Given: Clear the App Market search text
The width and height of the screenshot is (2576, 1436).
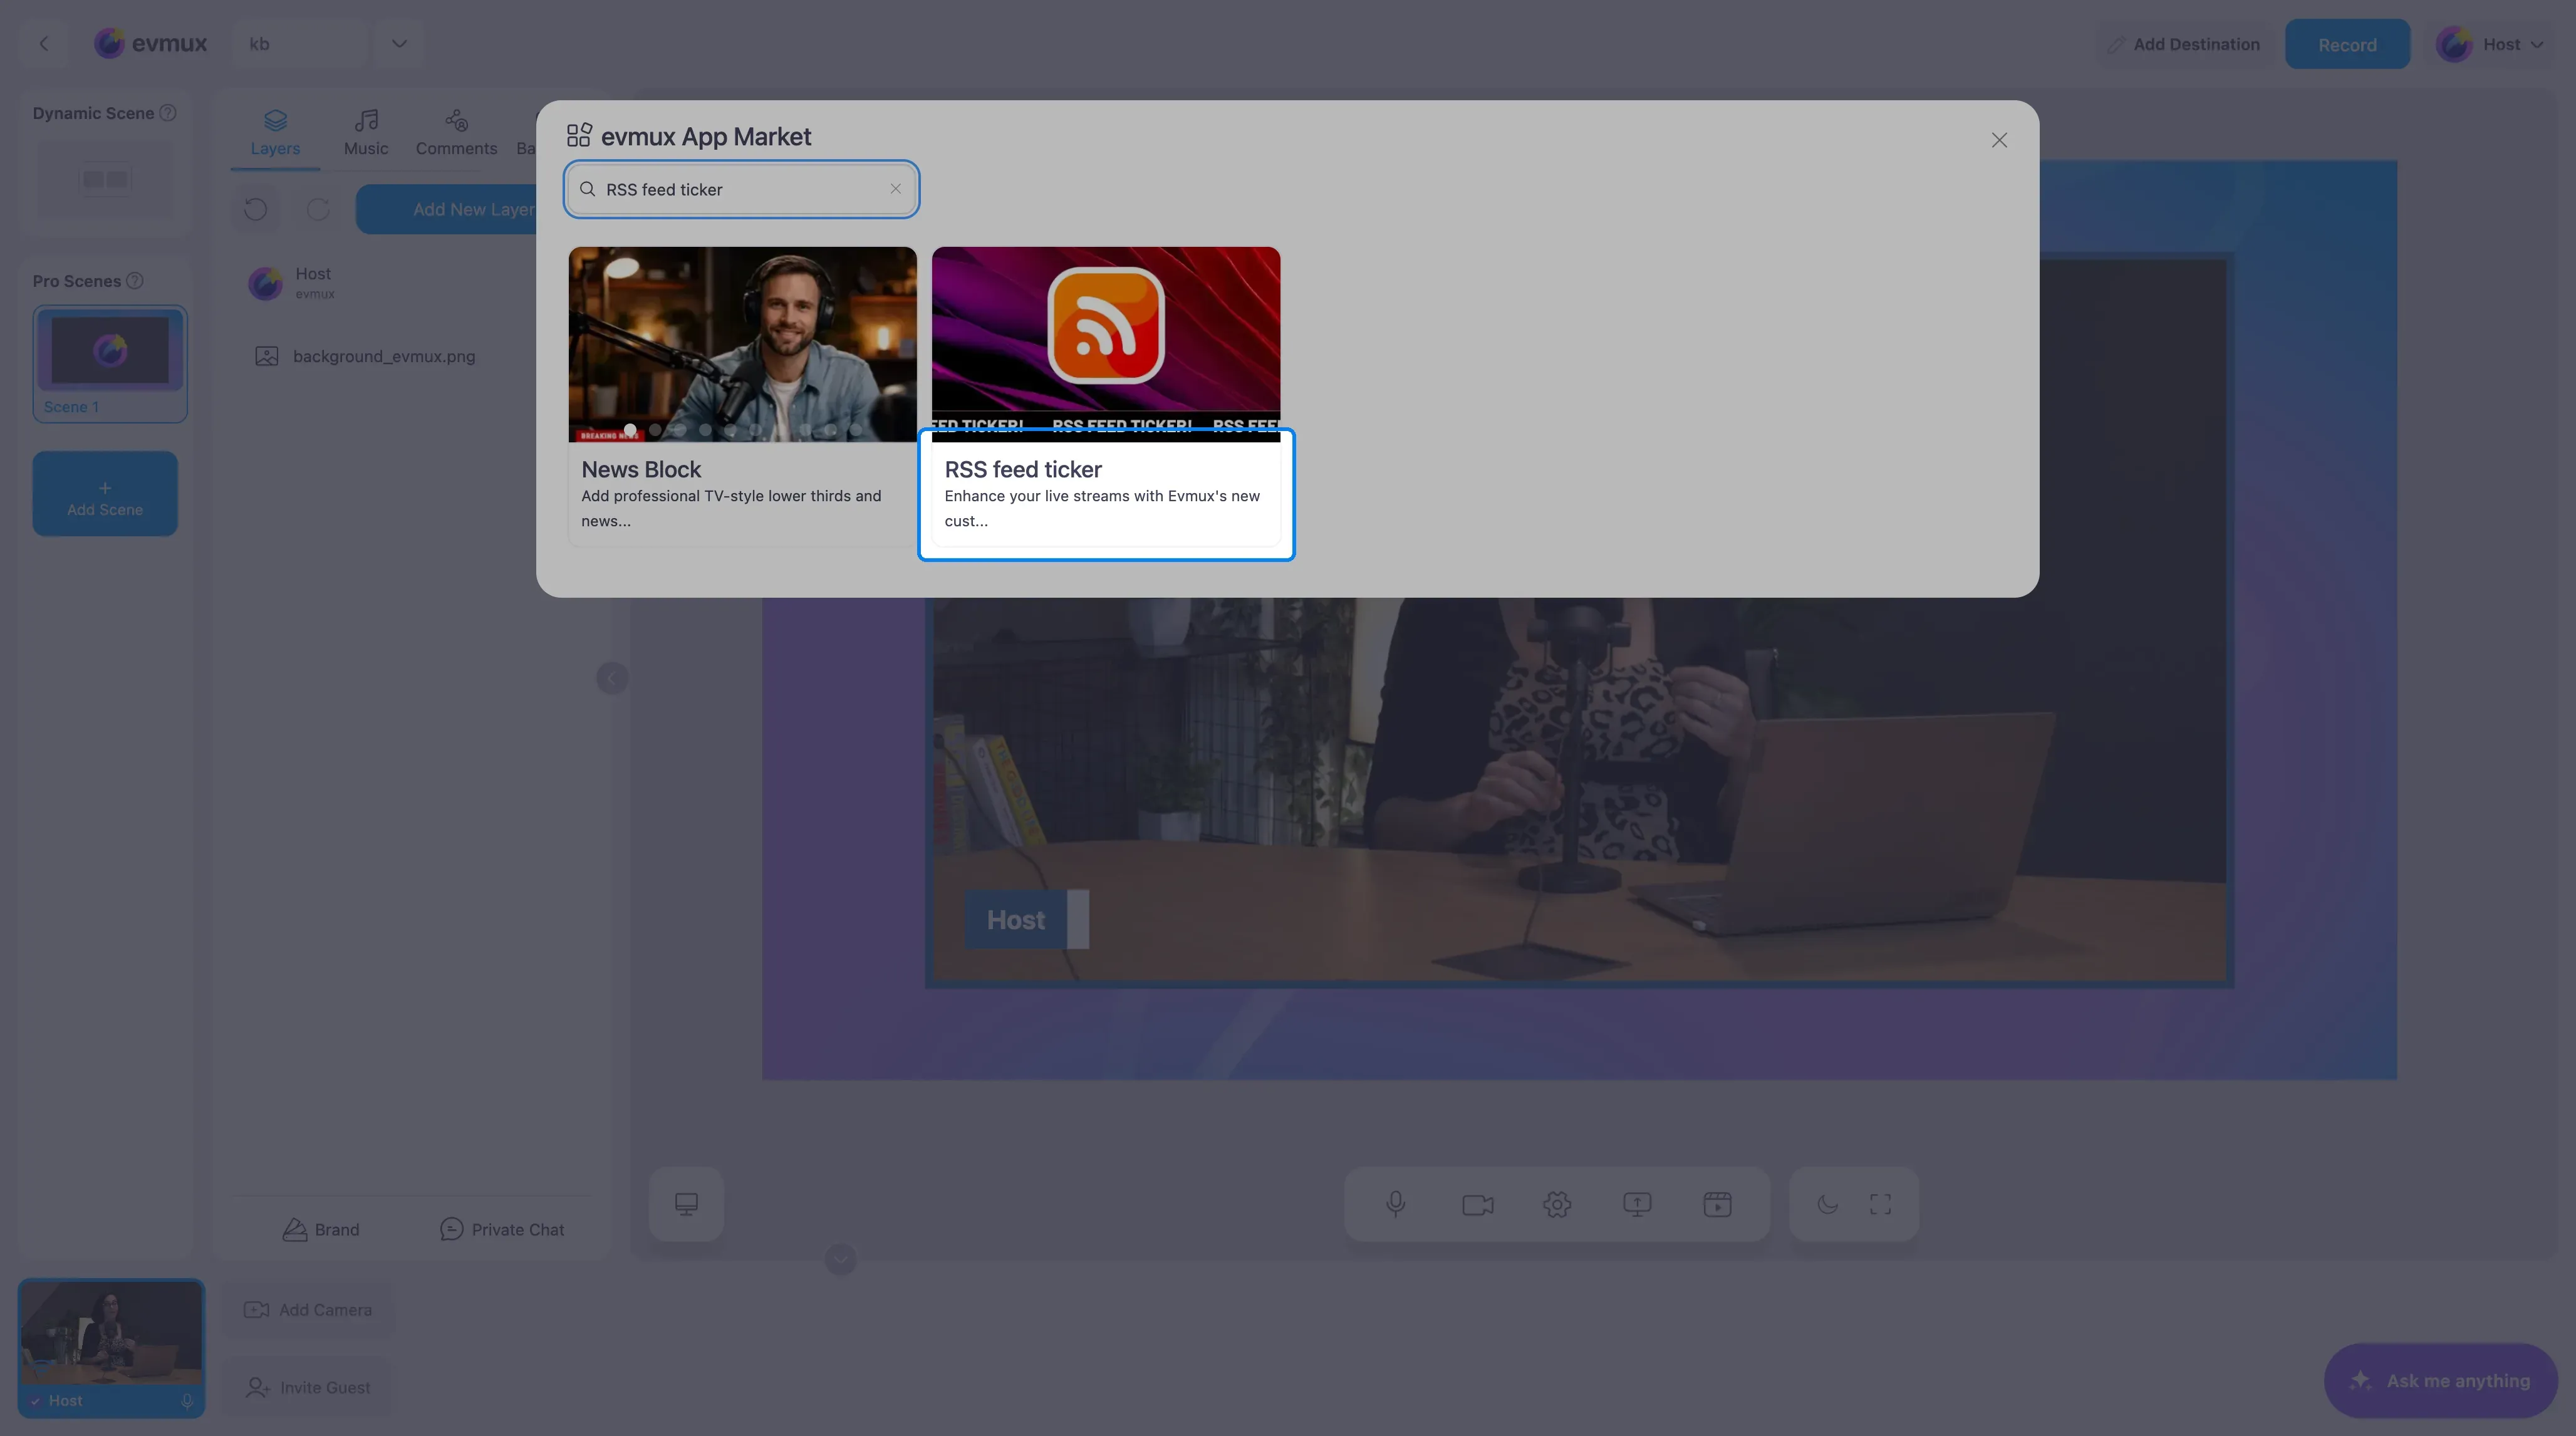Looking at the screenshot, I should point(895,189).
